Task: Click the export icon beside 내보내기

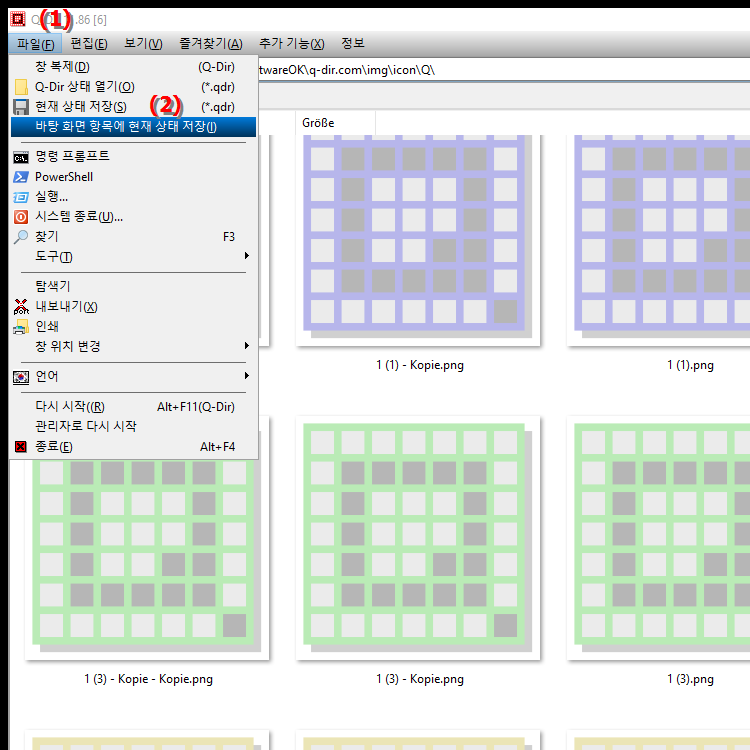Action: coord(21,307)
